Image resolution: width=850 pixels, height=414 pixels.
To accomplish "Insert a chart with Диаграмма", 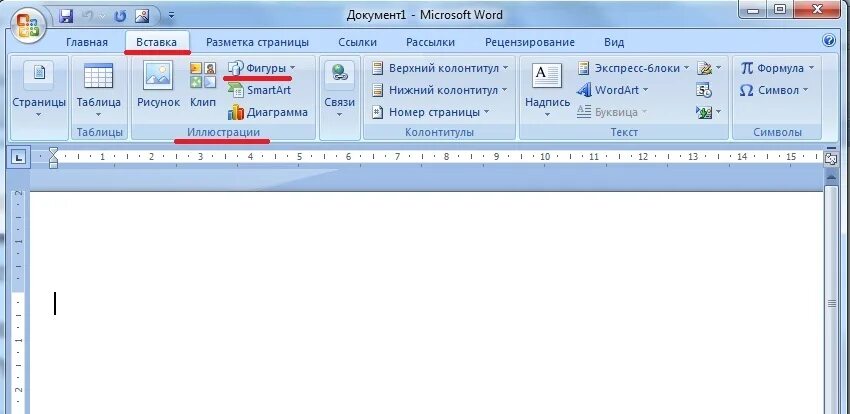I will pyautogui.click(x=268, y=113).
